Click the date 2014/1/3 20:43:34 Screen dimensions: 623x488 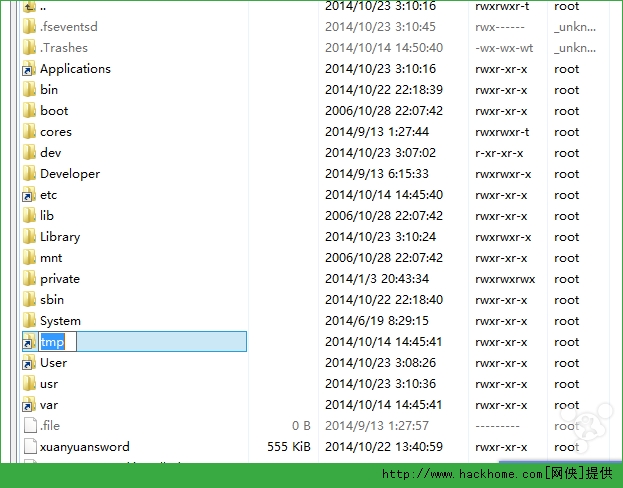point(377,279)
